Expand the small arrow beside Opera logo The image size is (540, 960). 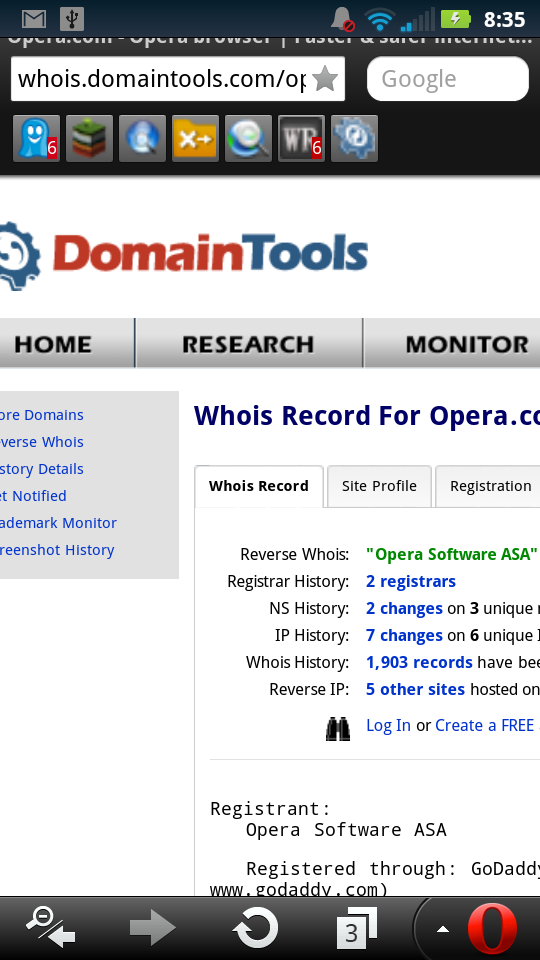pos(443,929)
